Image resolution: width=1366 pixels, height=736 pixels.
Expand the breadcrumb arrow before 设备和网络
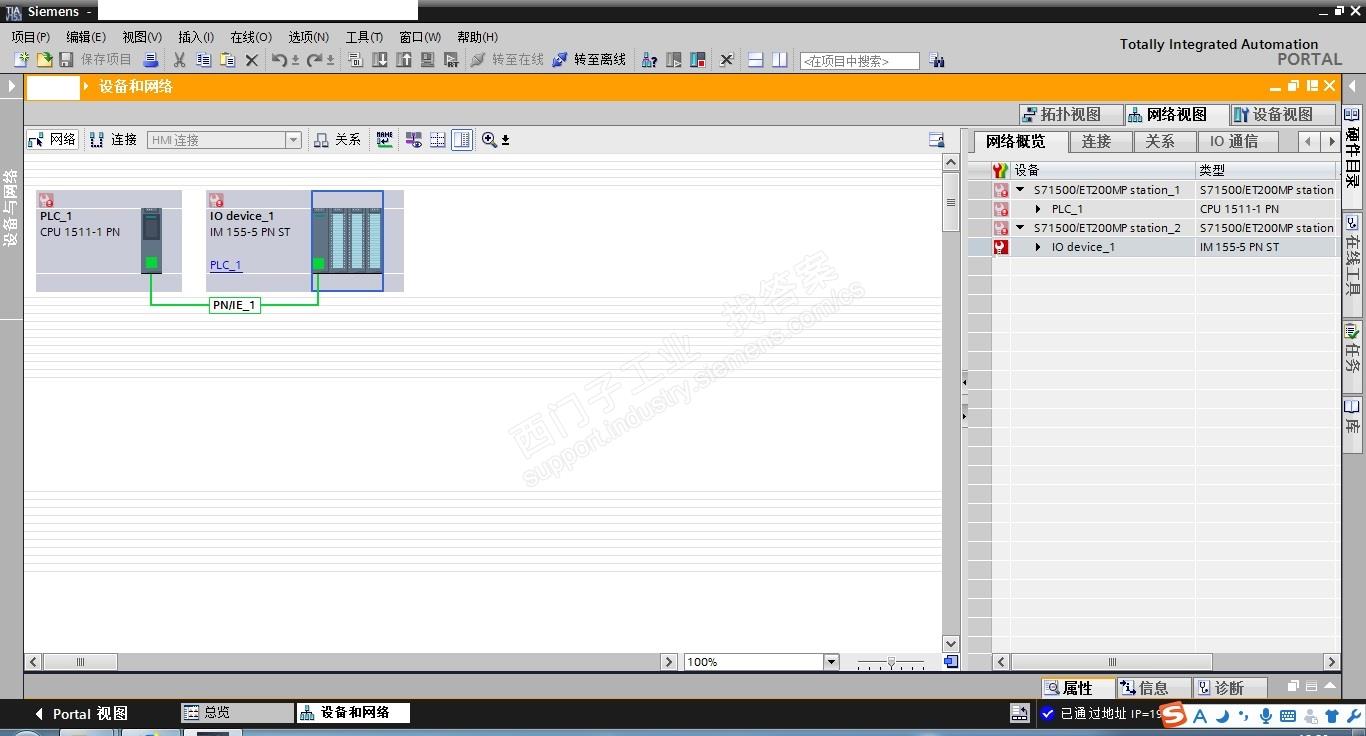click(87, 87)
